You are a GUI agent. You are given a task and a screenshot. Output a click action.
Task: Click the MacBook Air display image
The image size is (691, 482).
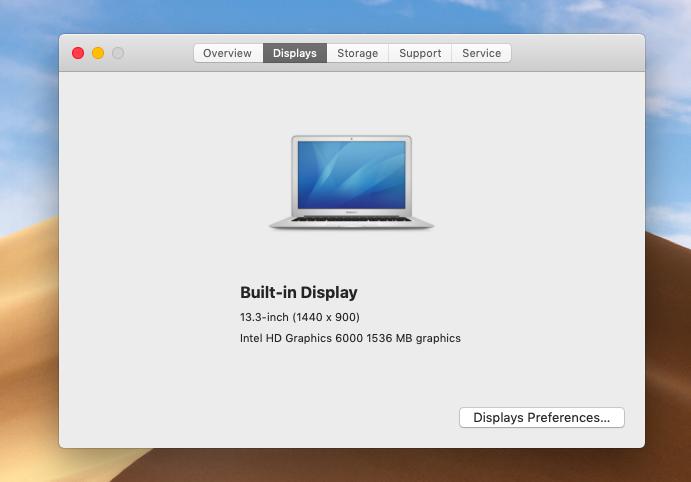pyautogui.click(x=351, y=182)
